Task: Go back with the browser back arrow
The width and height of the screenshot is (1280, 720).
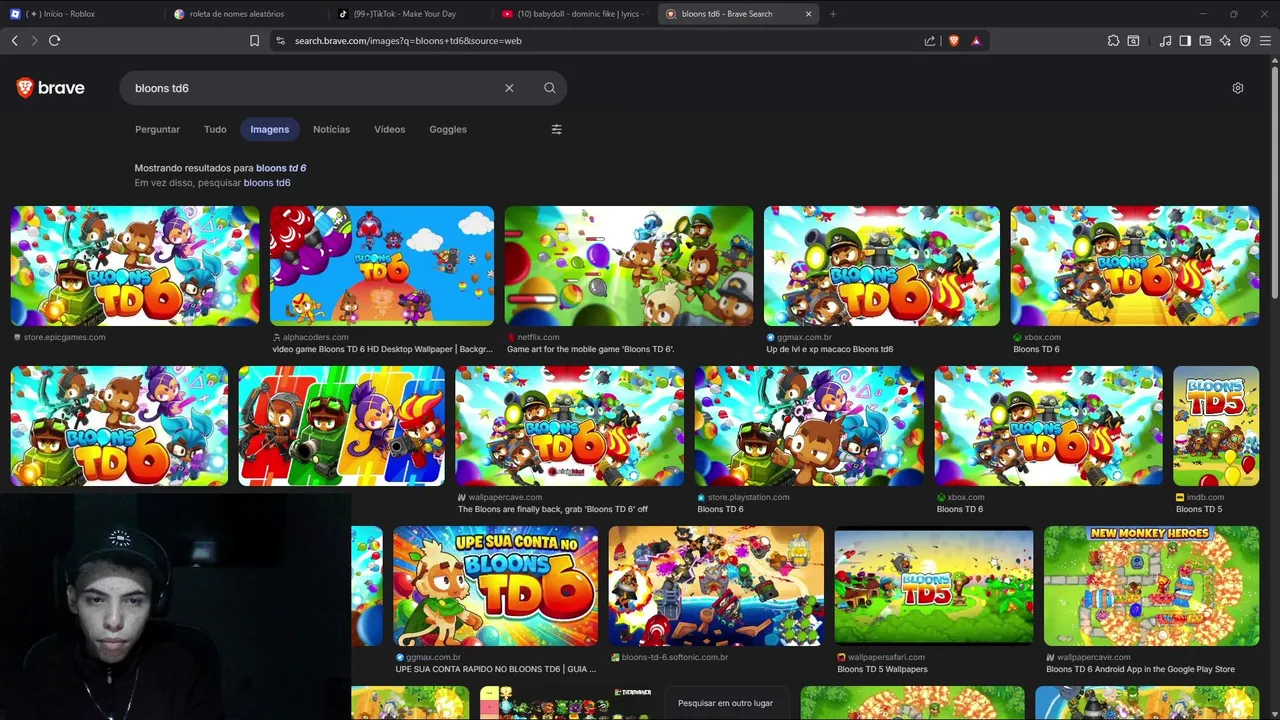Action: (15, 41)
